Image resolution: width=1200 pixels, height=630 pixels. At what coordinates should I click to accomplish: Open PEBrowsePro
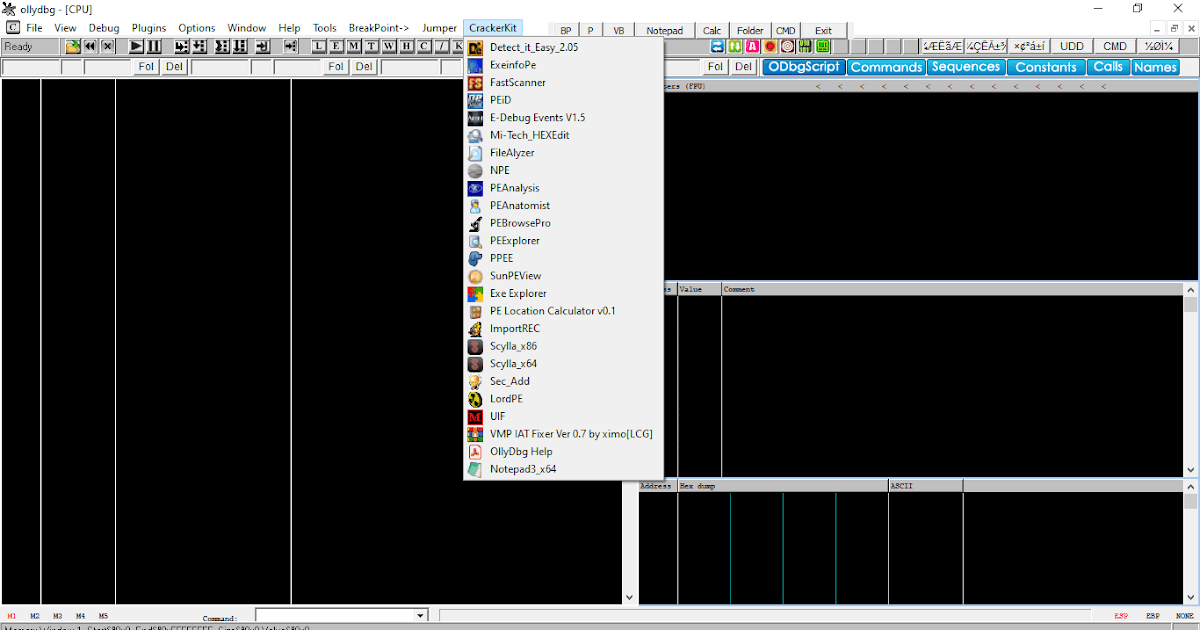pos(563,223)
